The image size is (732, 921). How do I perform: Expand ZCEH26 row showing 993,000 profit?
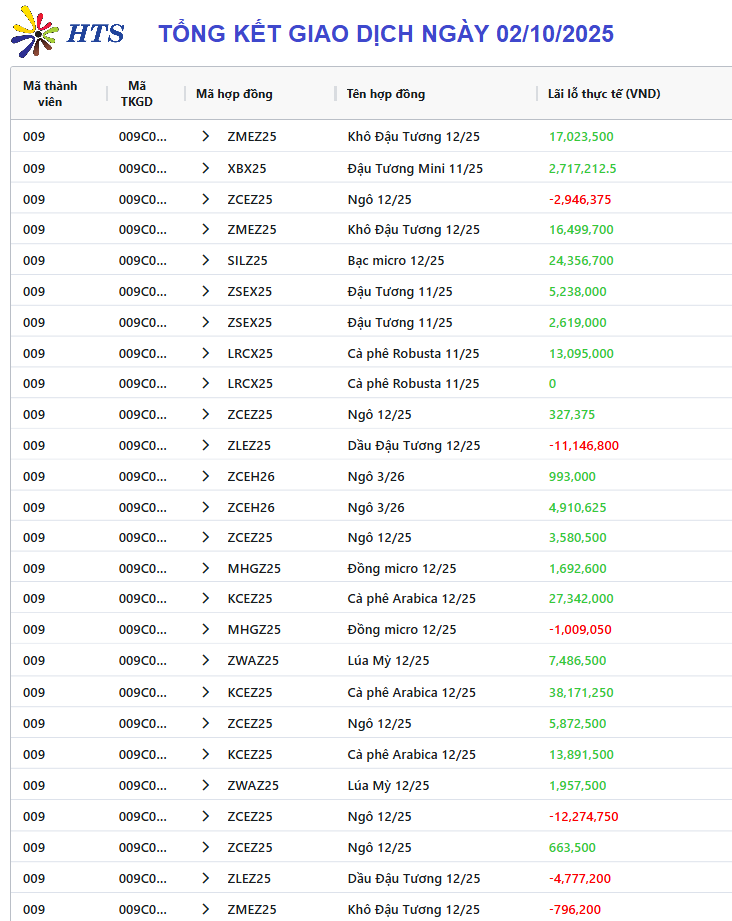(206, 476)
